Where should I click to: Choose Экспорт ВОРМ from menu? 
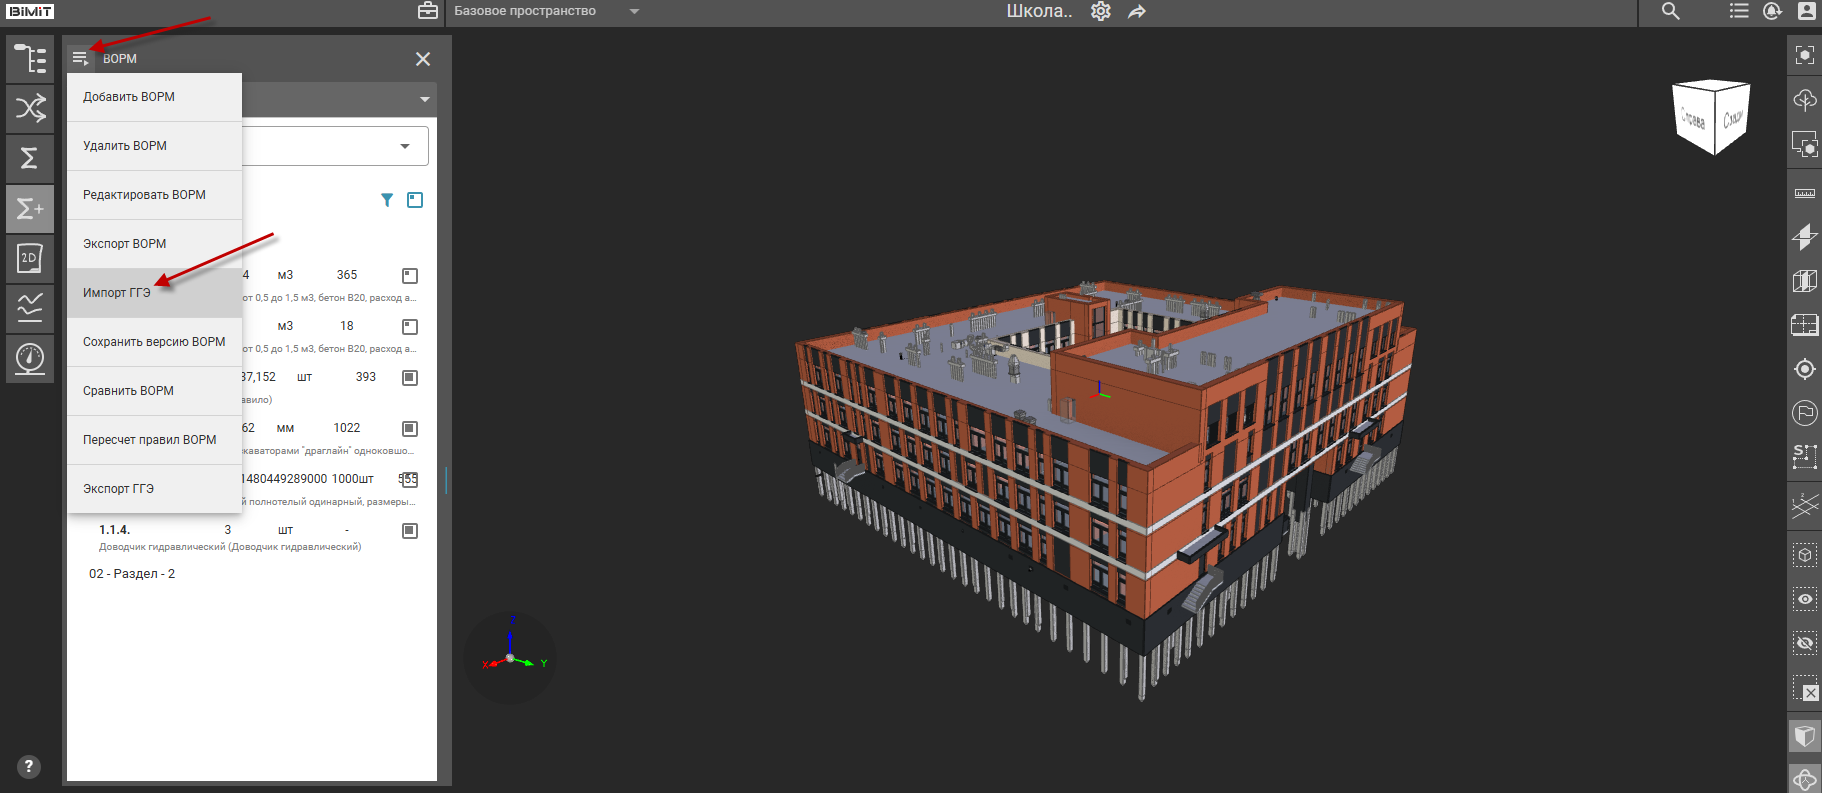pos(154,244)
